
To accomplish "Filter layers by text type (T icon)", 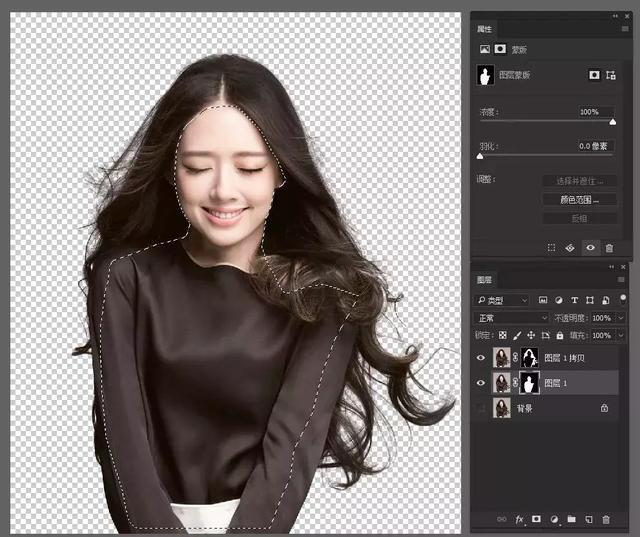I will click(576, 300).
